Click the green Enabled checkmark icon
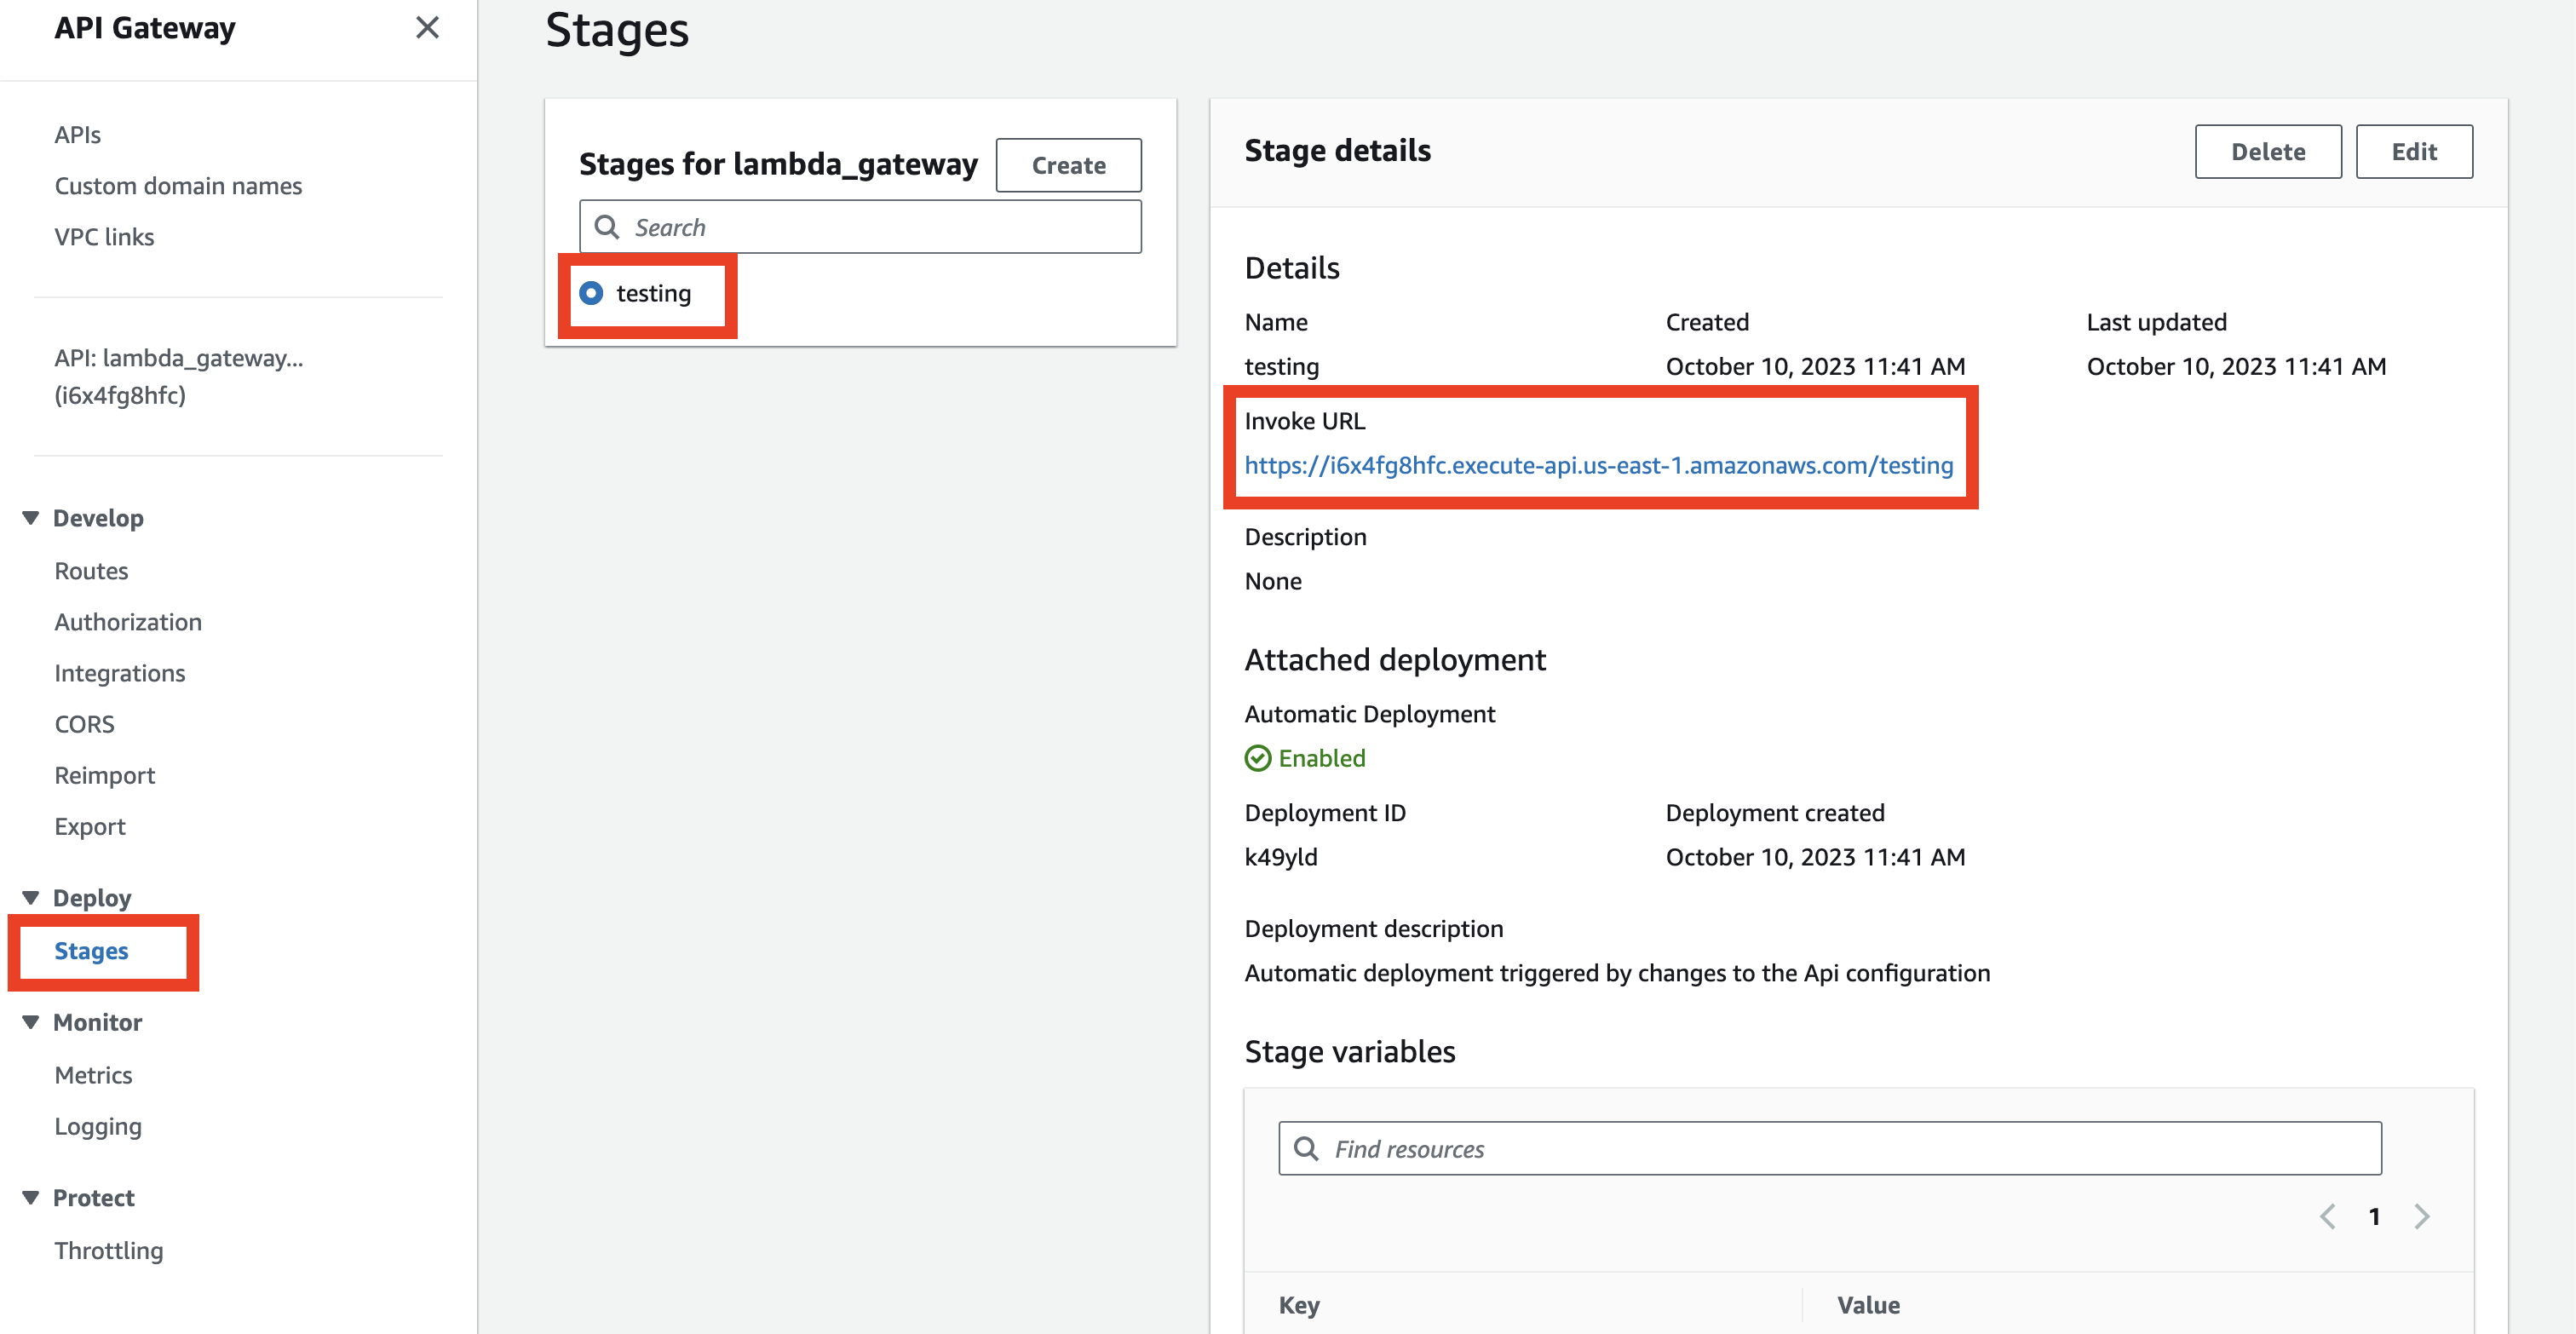Screen dimensions: 2576x1334 (1259, 758)
